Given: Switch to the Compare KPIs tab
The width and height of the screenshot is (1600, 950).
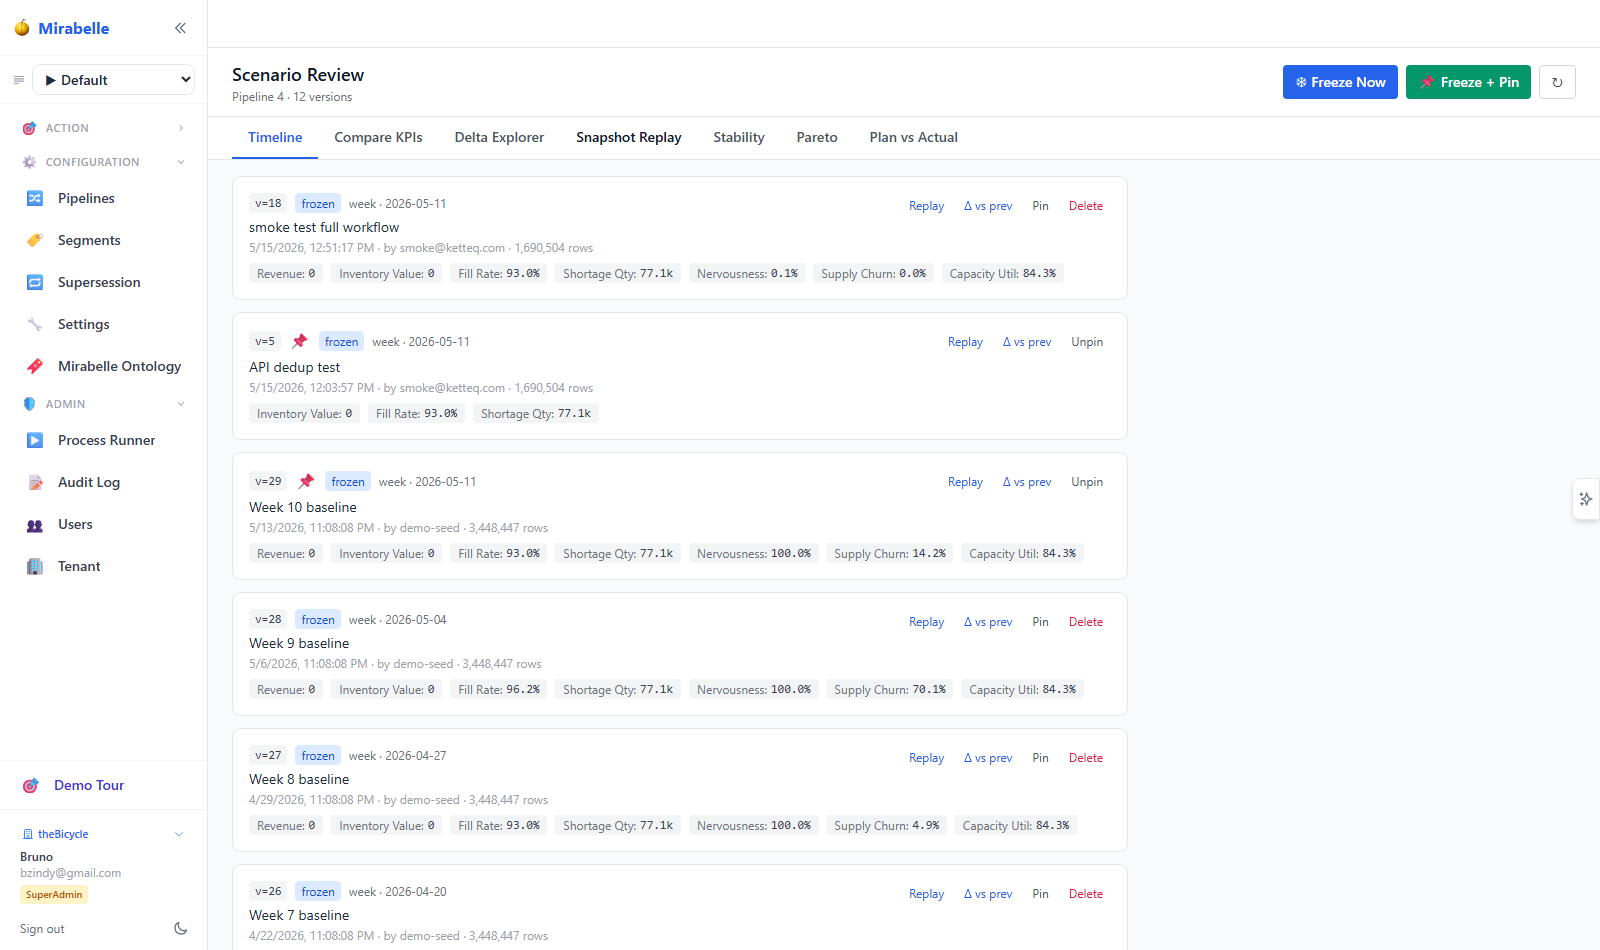Looking at the screenshot, I should pyautogui.click(x=378, y=137).
